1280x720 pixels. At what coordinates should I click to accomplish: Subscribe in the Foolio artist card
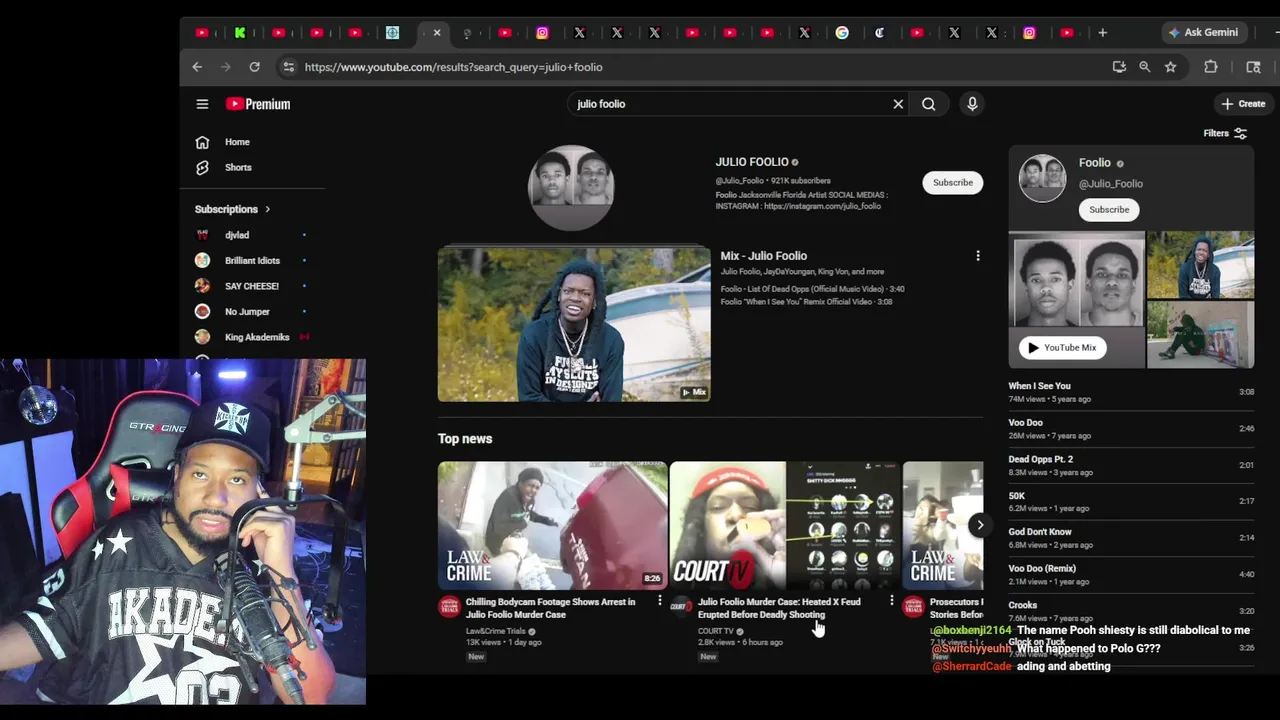pos(1108,209)
